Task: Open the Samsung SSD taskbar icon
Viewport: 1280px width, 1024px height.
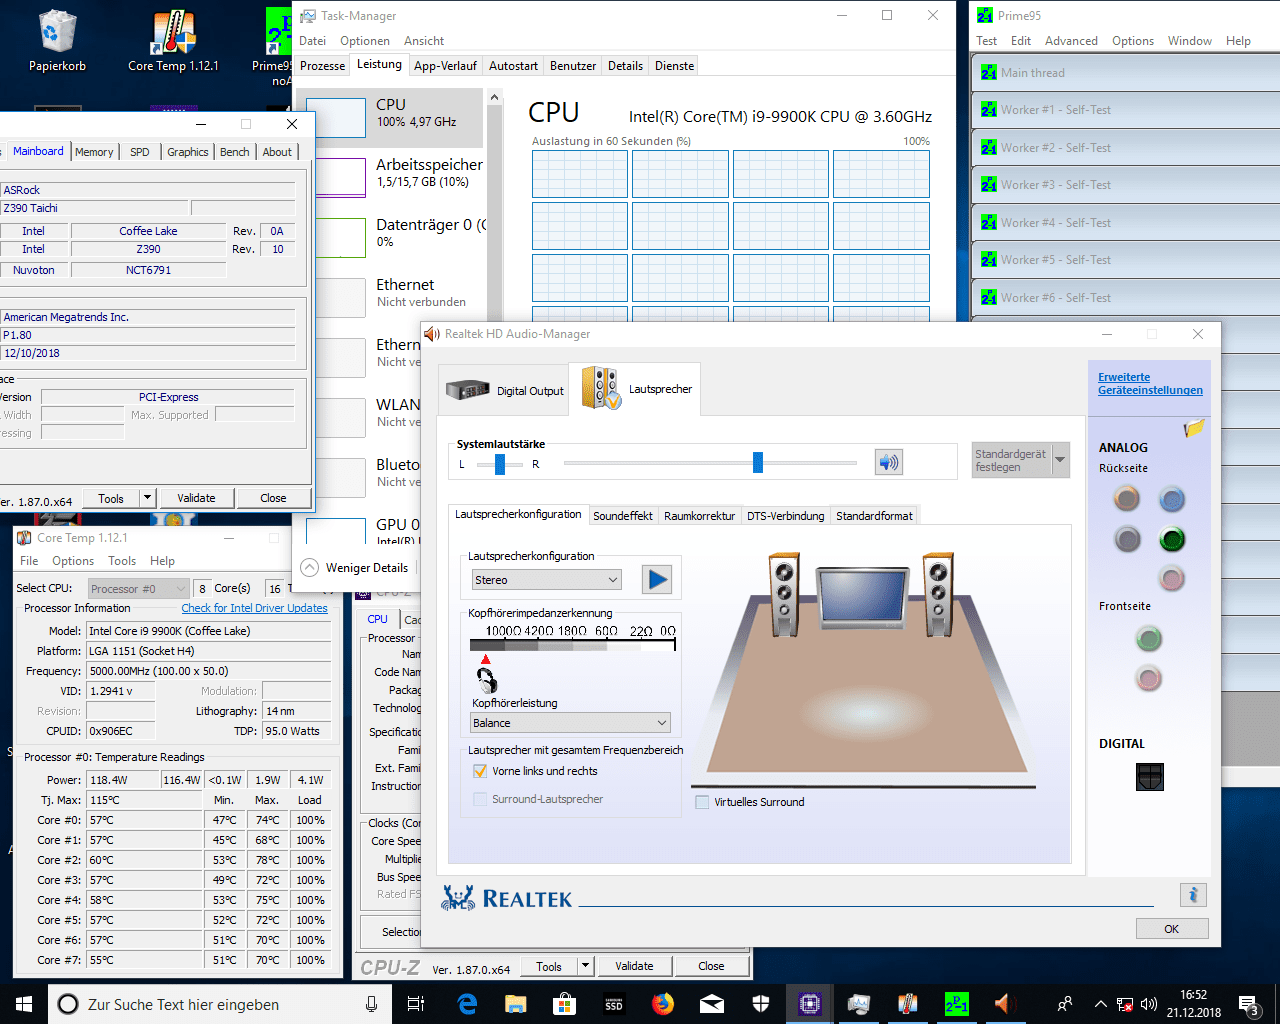Action: (614, 1004)
